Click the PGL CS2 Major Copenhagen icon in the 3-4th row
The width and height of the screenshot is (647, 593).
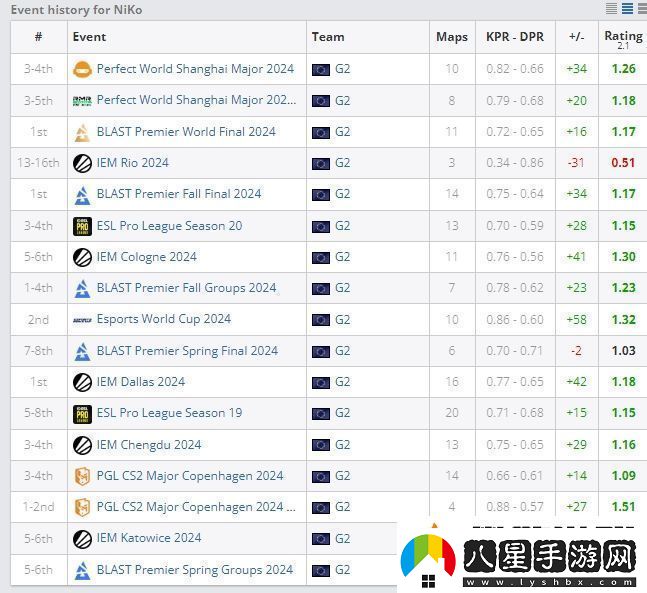click(82, 476)
